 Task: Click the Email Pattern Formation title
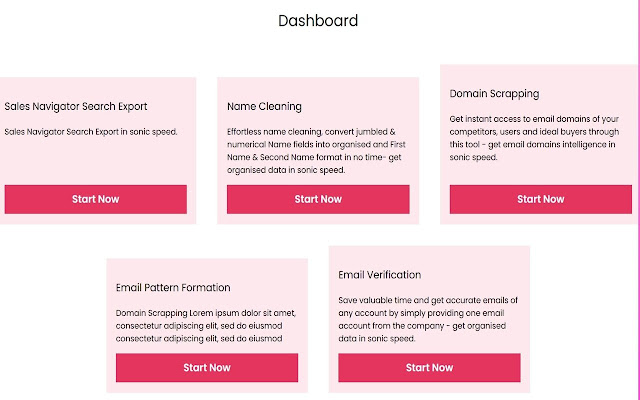coord(173,288)
